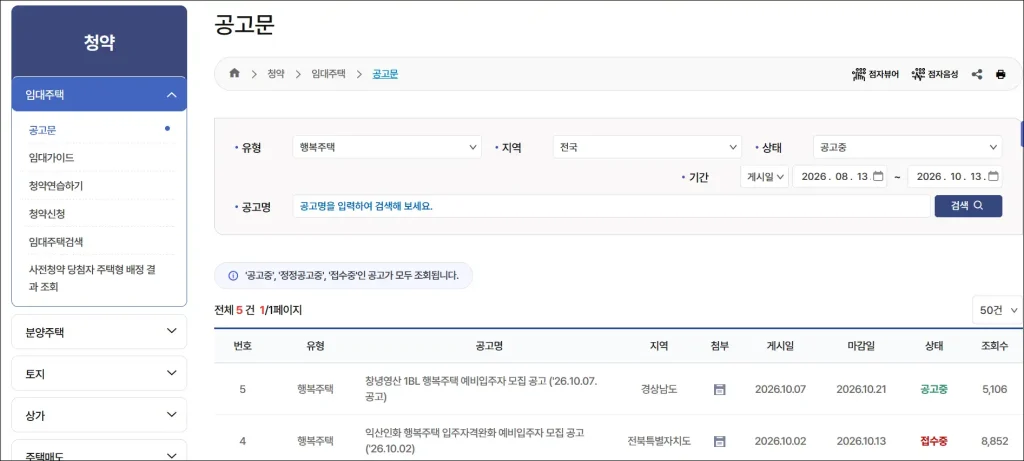This screenshot has width=1024, height=461.
Task: Open 청약연습하기 in the sidebar menu
Action: coord(56,185)
